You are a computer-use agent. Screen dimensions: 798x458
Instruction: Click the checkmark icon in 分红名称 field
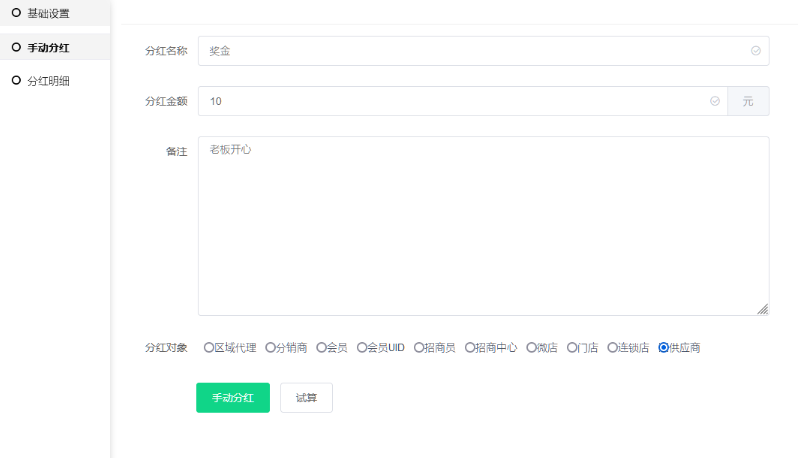coord(756,50)
